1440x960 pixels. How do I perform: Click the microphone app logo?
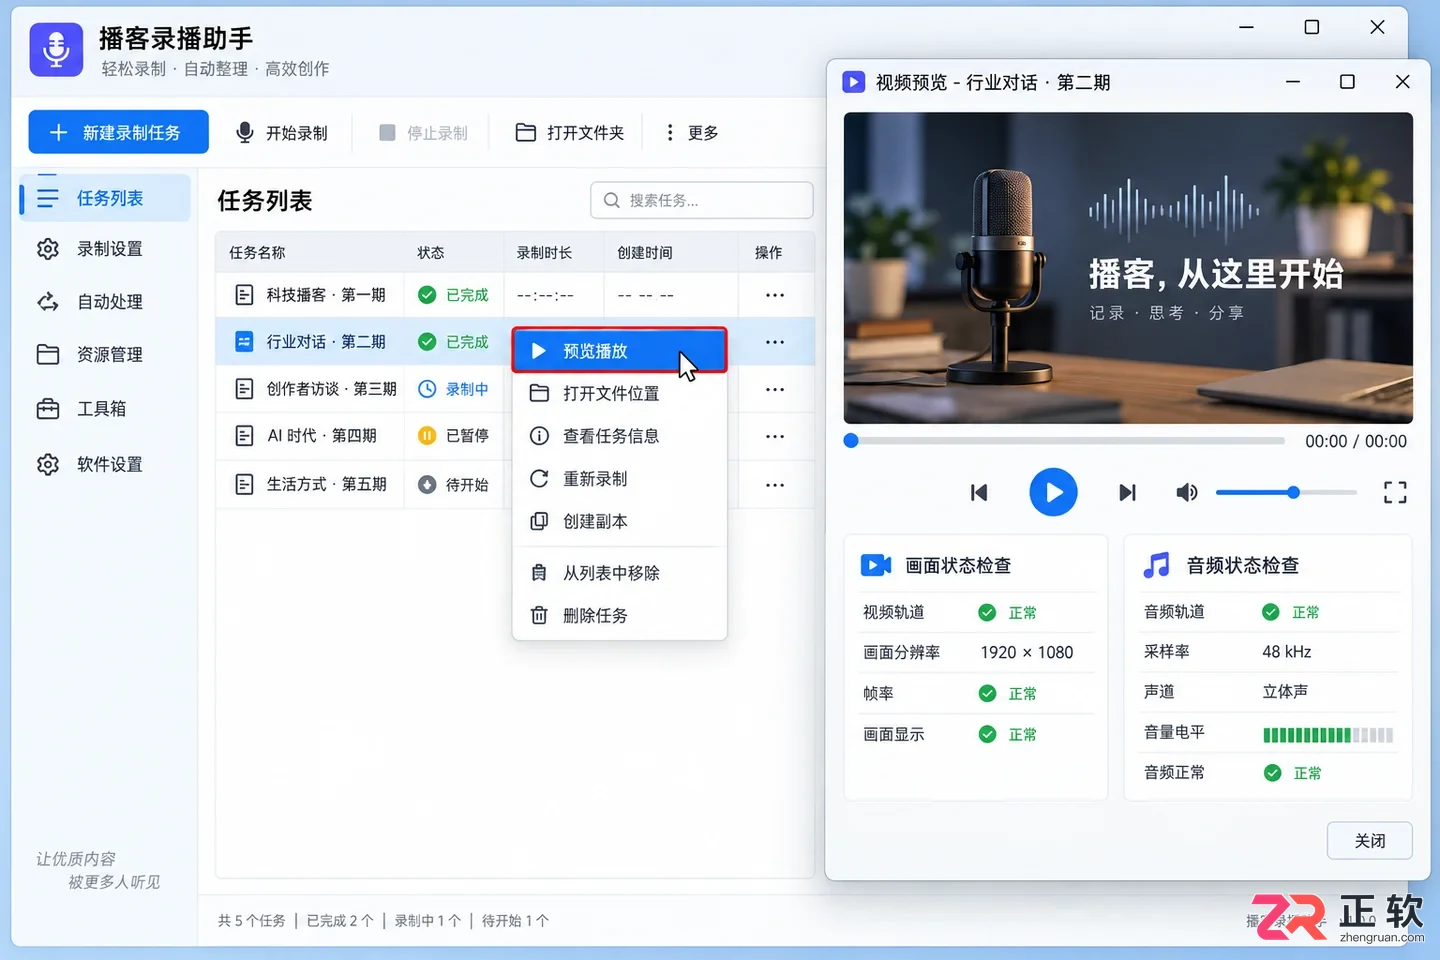pos(56,49)
